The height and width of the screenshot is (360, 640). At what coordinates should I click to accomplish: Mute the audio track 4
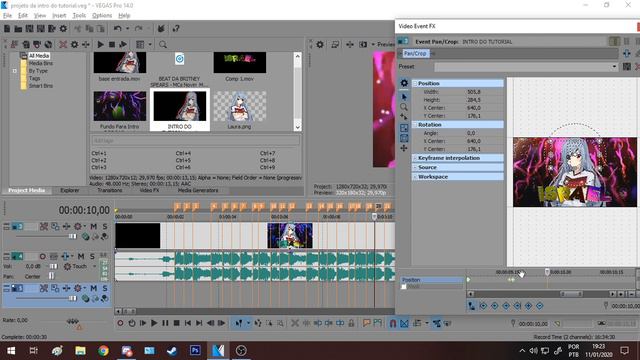[x=81, y=256]
